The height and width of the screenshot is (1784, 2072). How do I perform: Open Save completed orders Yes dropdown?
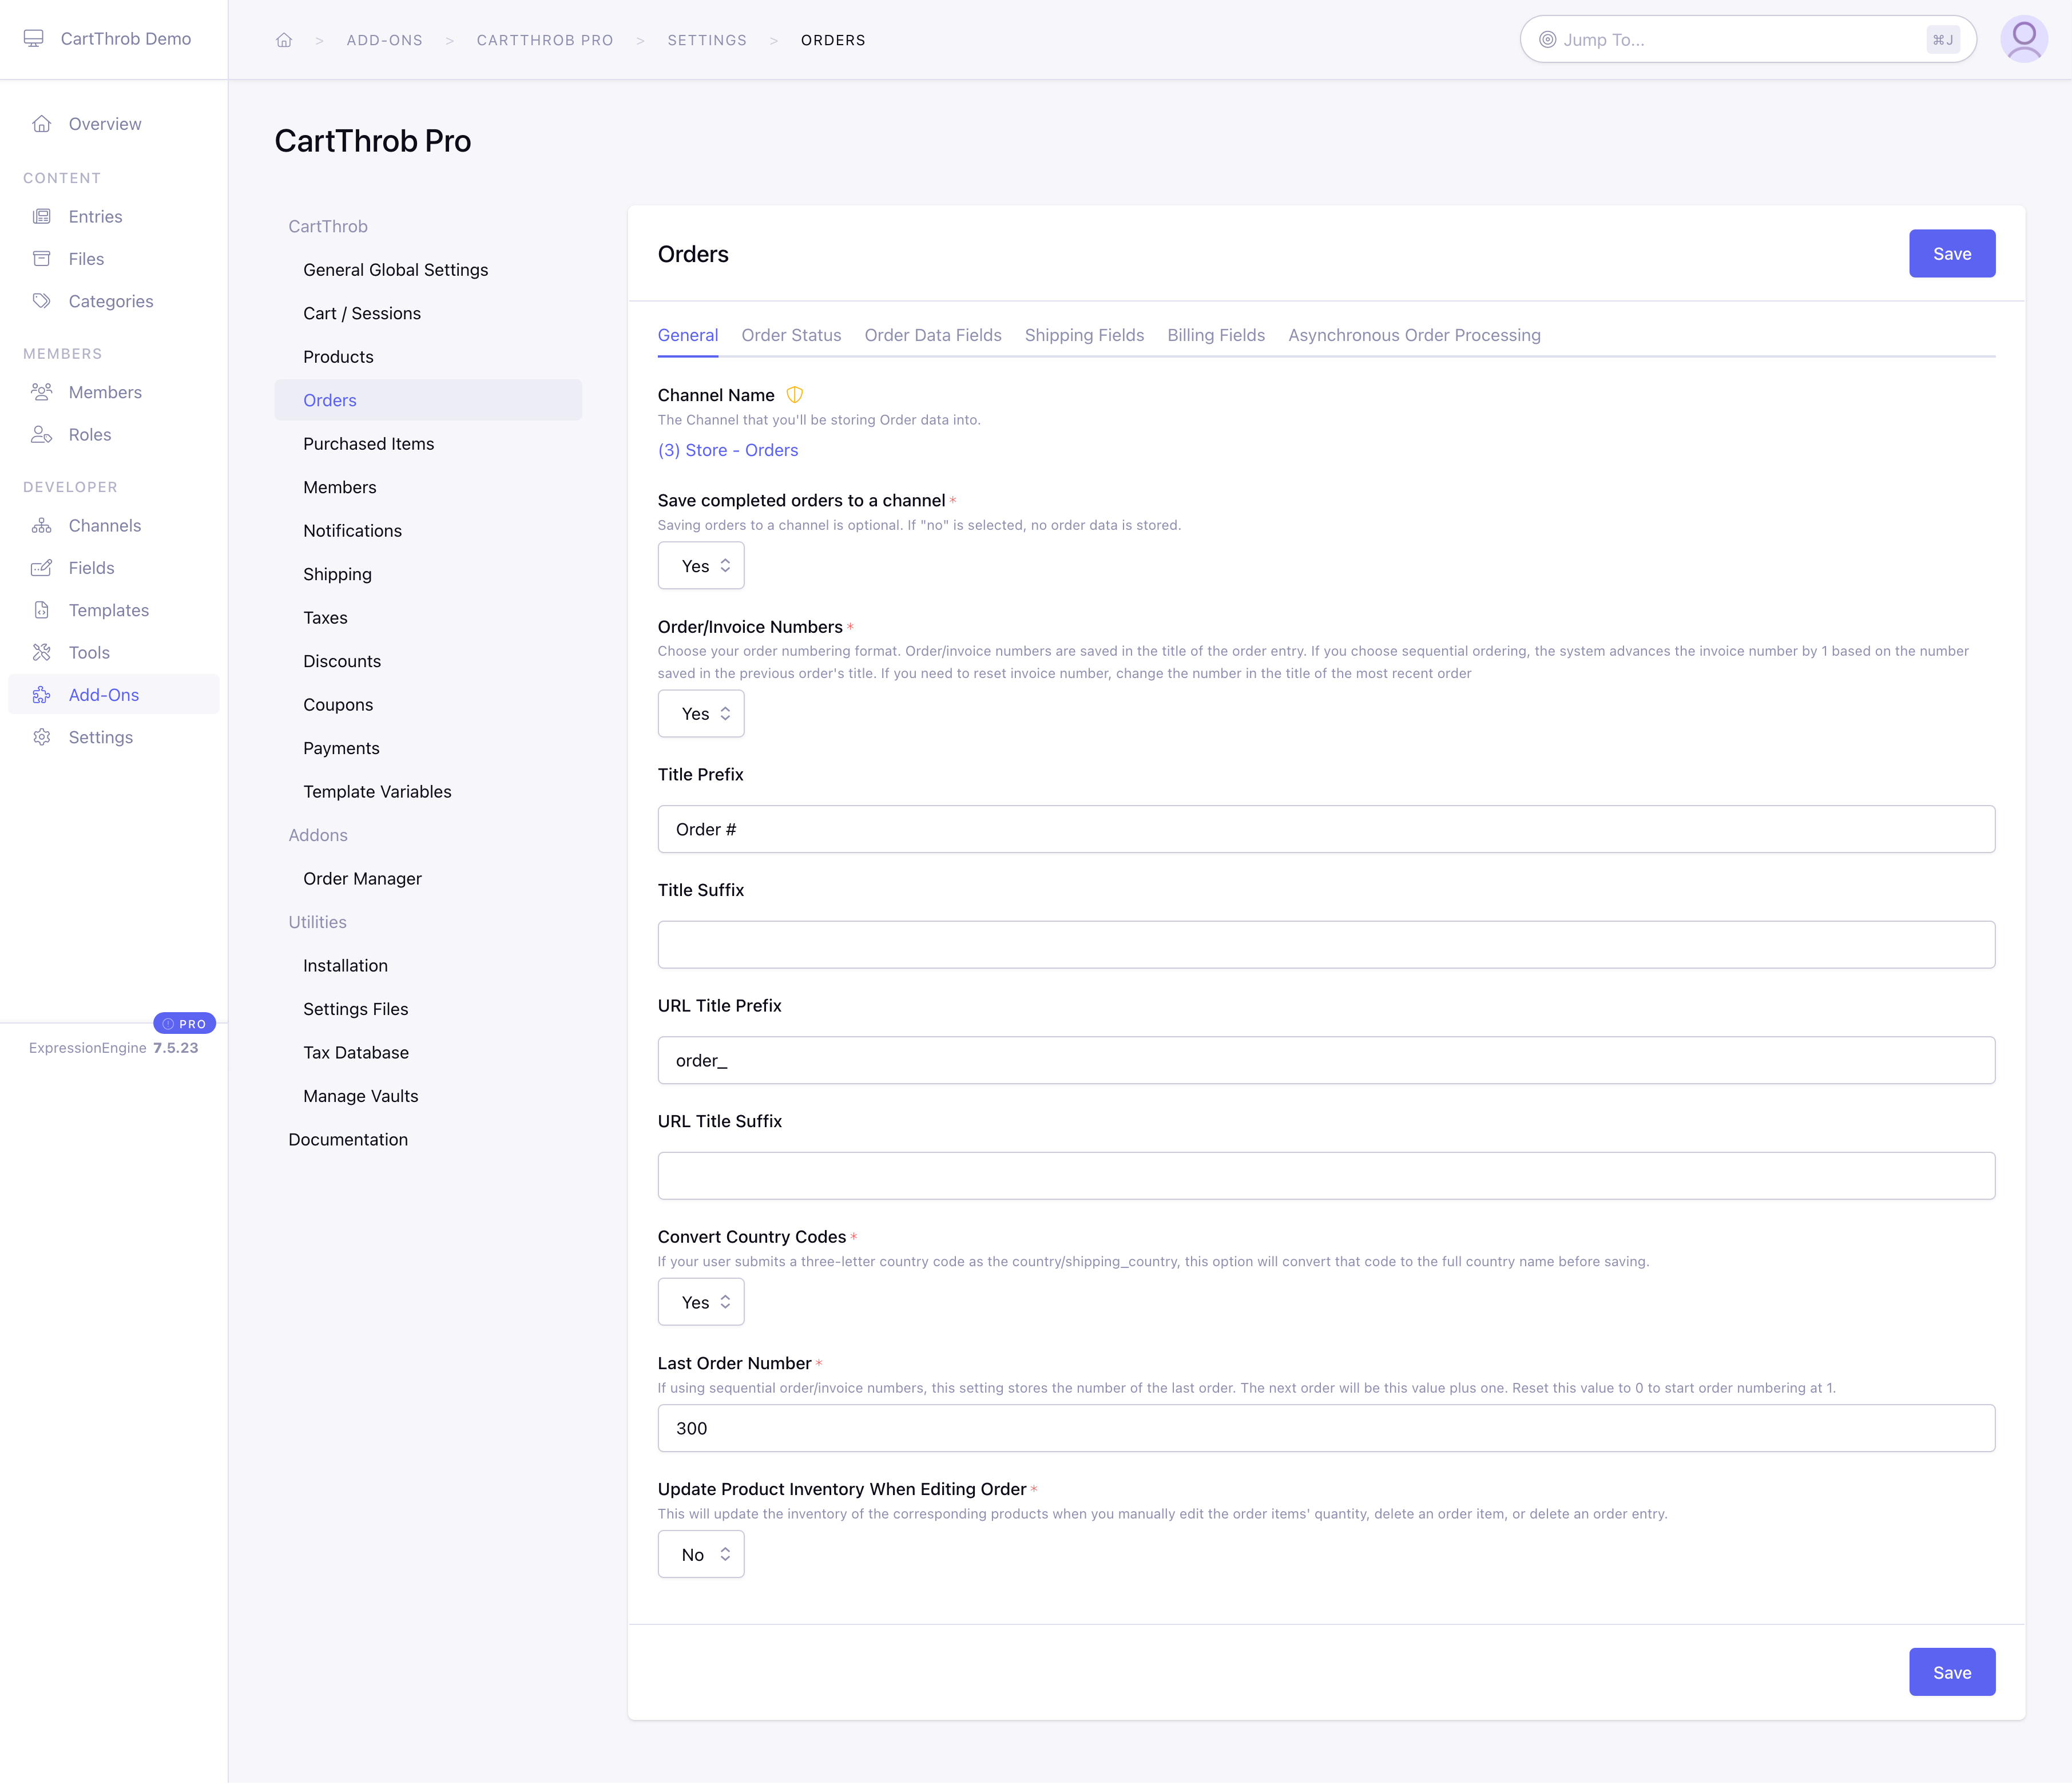click(701, 566)
